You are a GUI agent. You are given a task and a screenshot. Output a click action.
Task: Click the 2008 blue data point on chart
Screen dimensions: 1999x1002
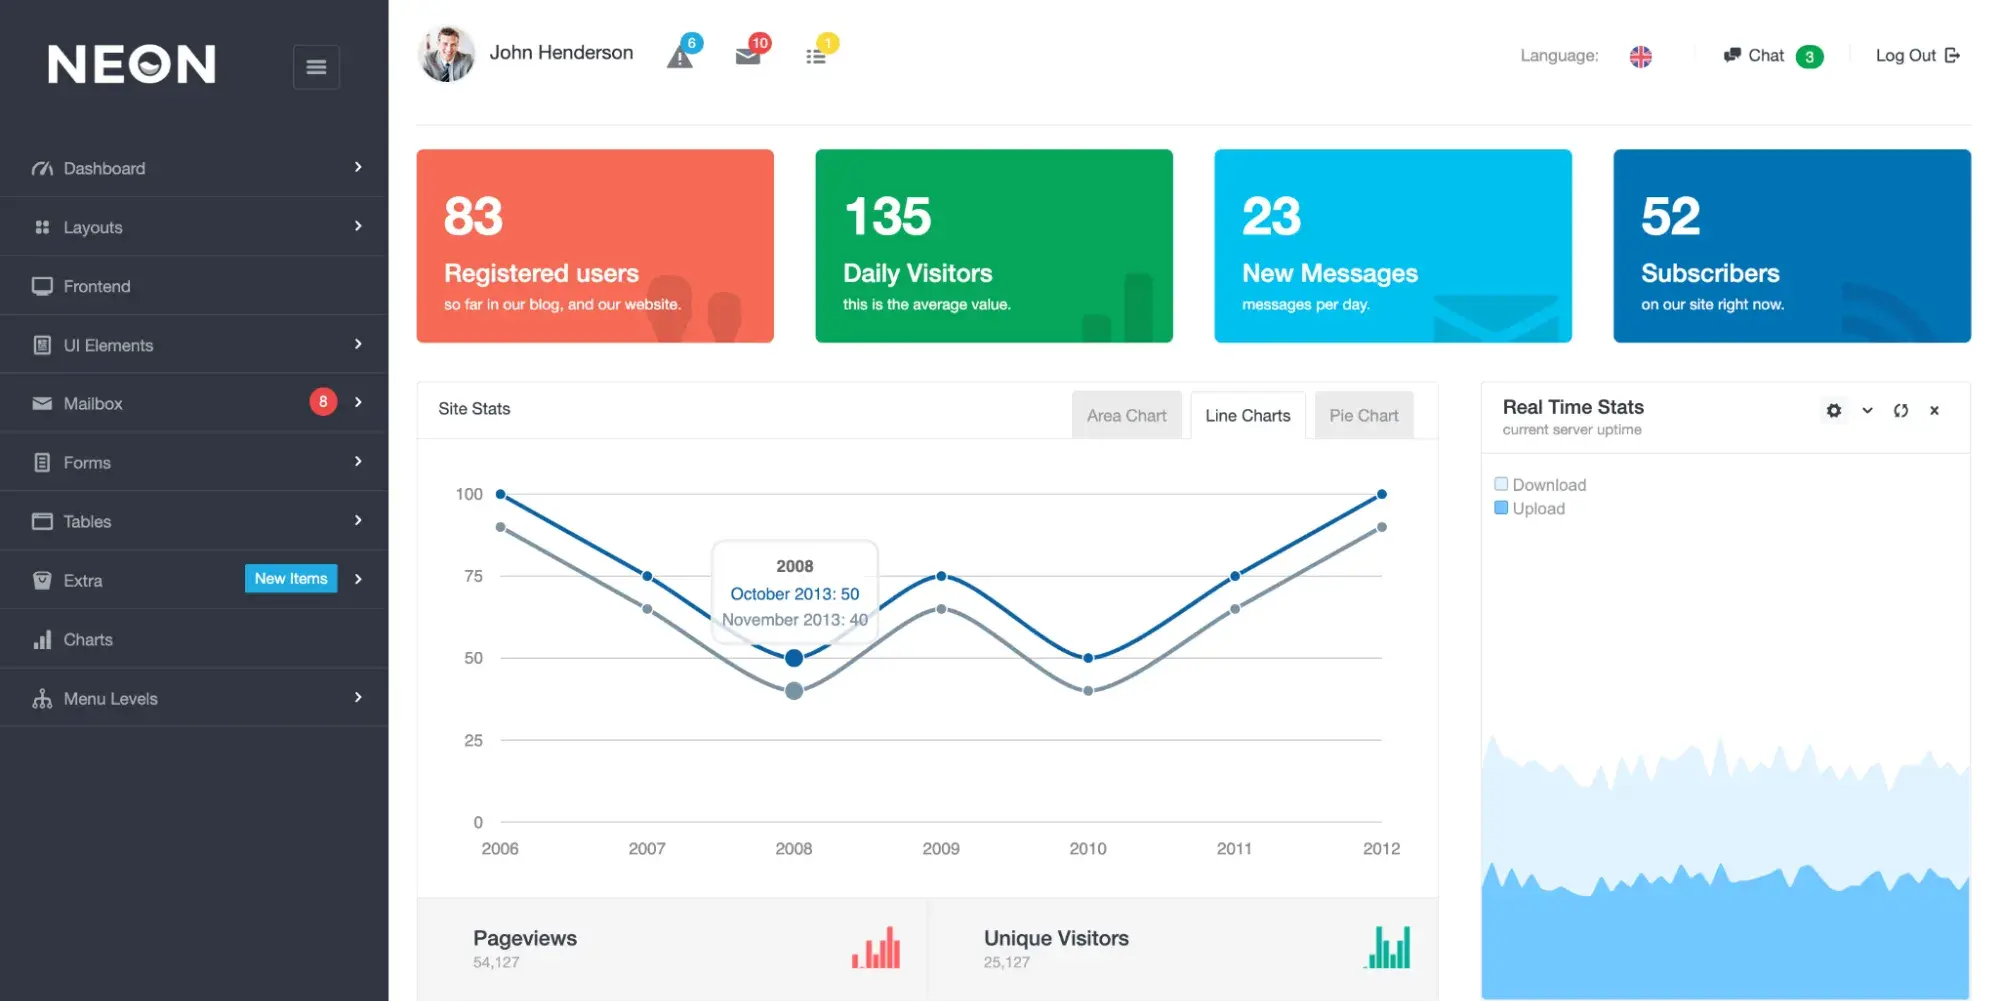click(x=794, y=658)
